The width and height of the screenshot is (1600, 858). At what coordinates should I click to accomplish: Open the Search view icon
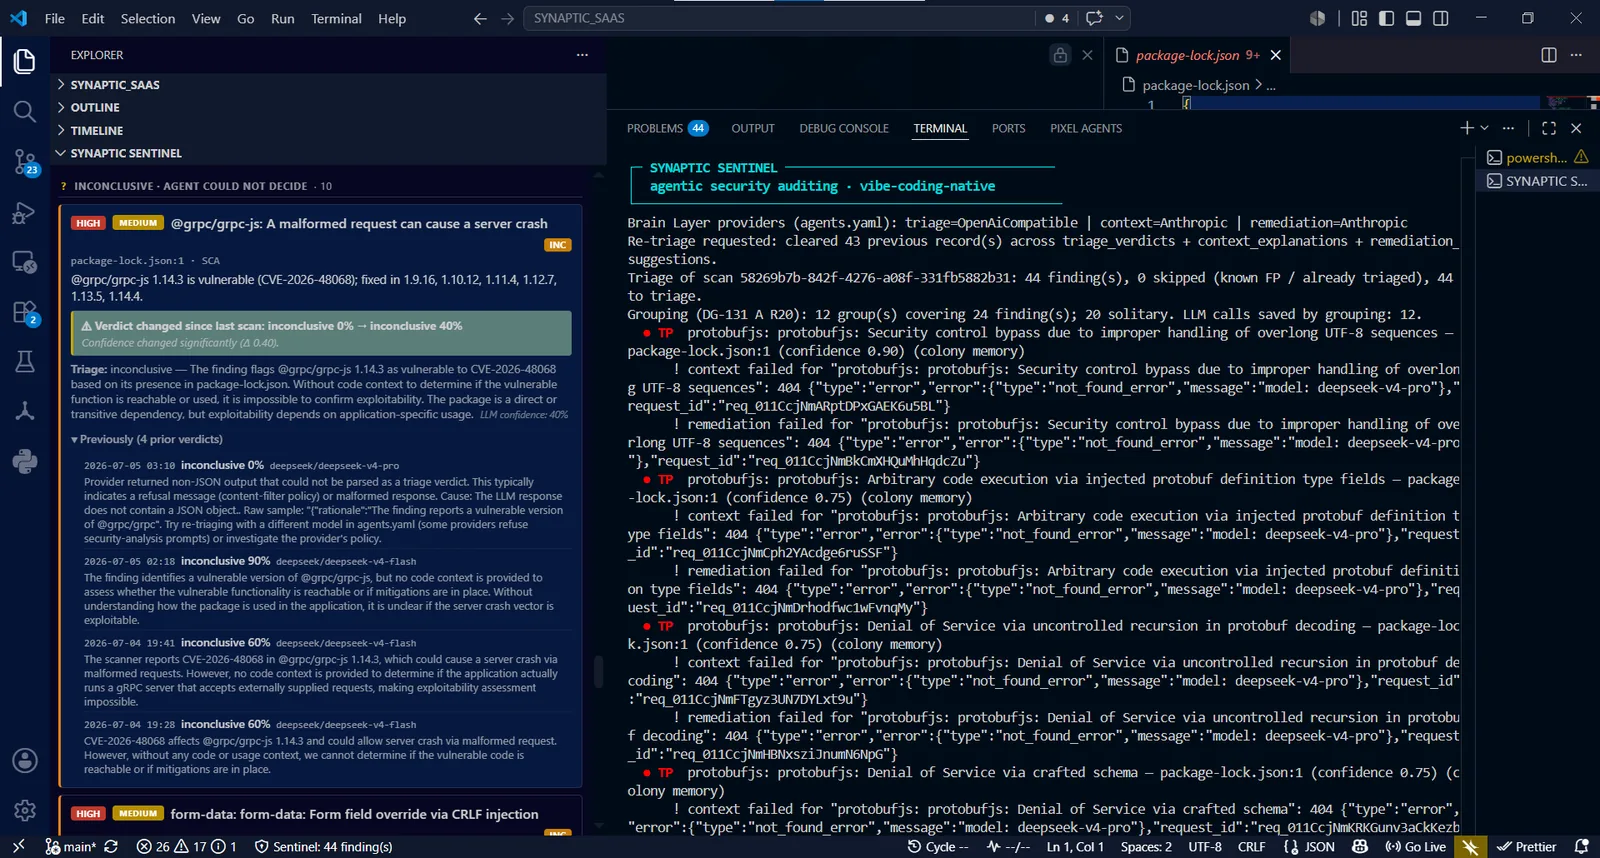pos(25,112)
